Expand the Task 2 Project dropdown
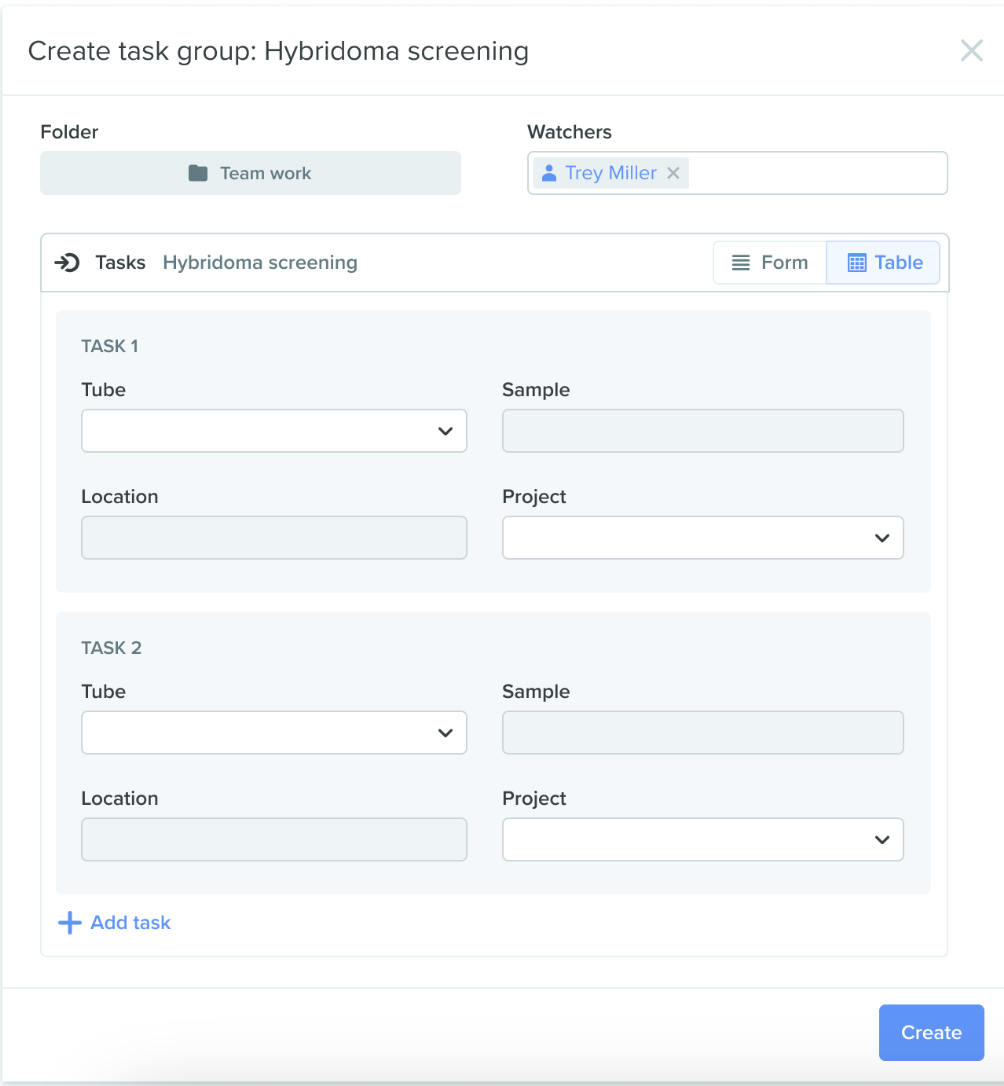Image resolution: width=1004 pixels, height=1086 pixels. (703, 839)
